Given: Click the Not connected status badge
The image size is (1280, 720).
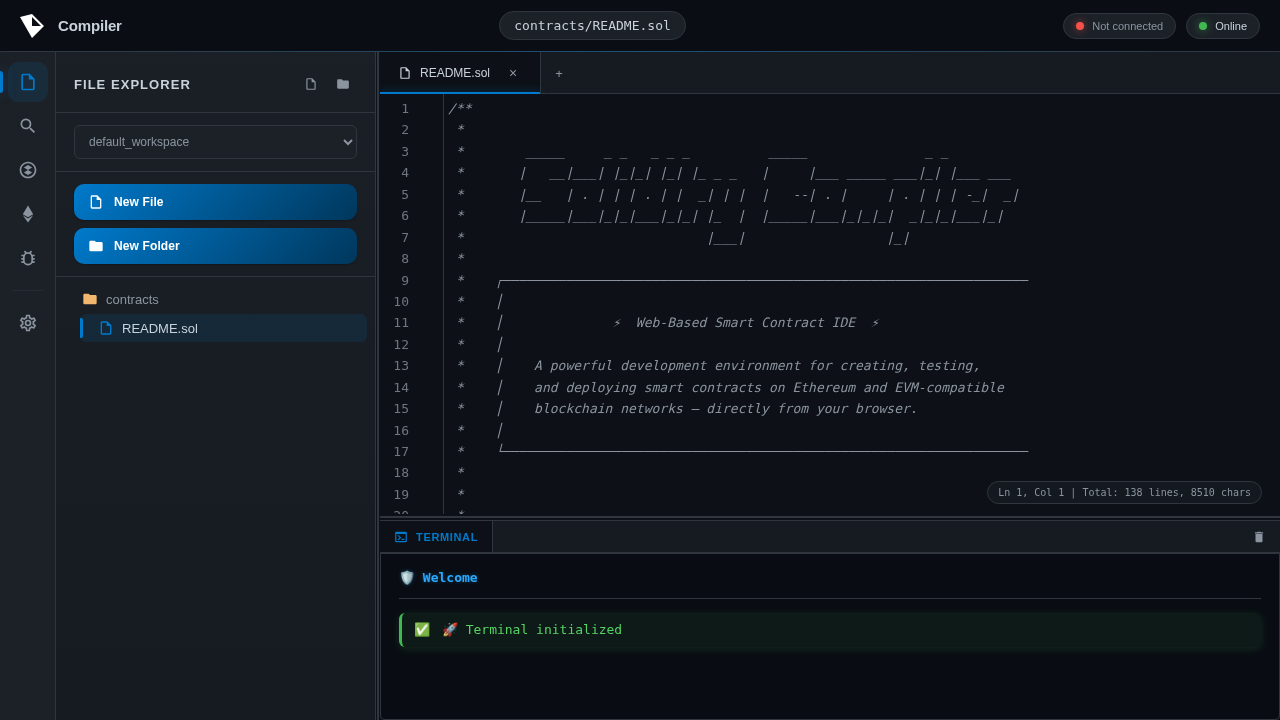Looking at the screenshot, I should tap(1119, 26).
